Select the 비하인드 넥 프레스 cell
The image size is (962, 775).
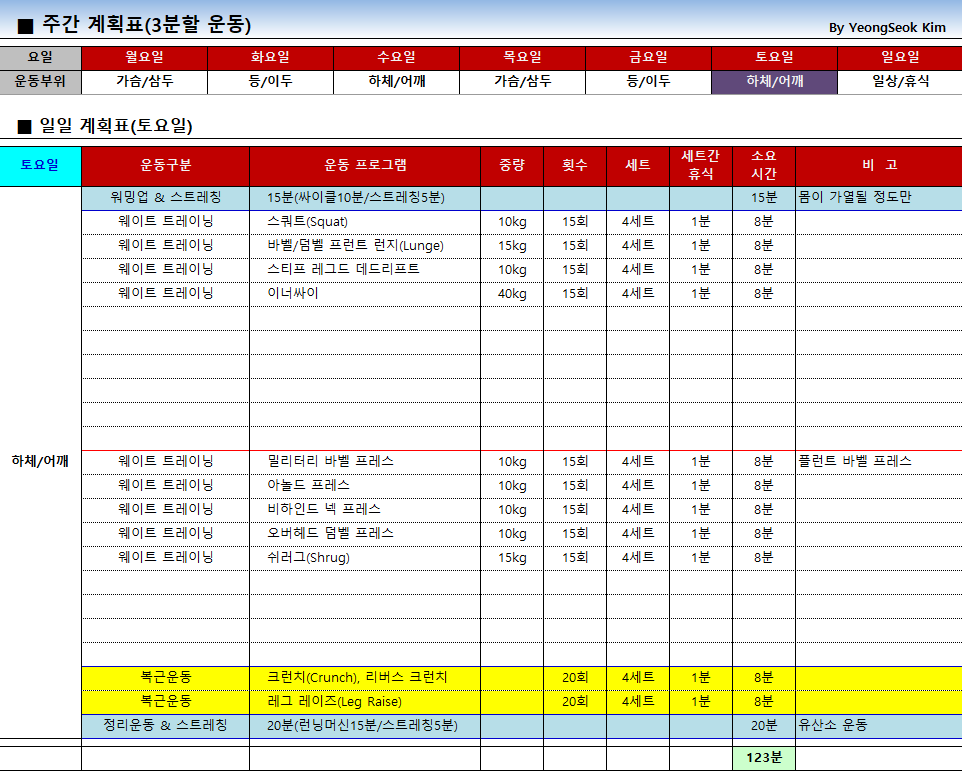[x=365, y=510]
